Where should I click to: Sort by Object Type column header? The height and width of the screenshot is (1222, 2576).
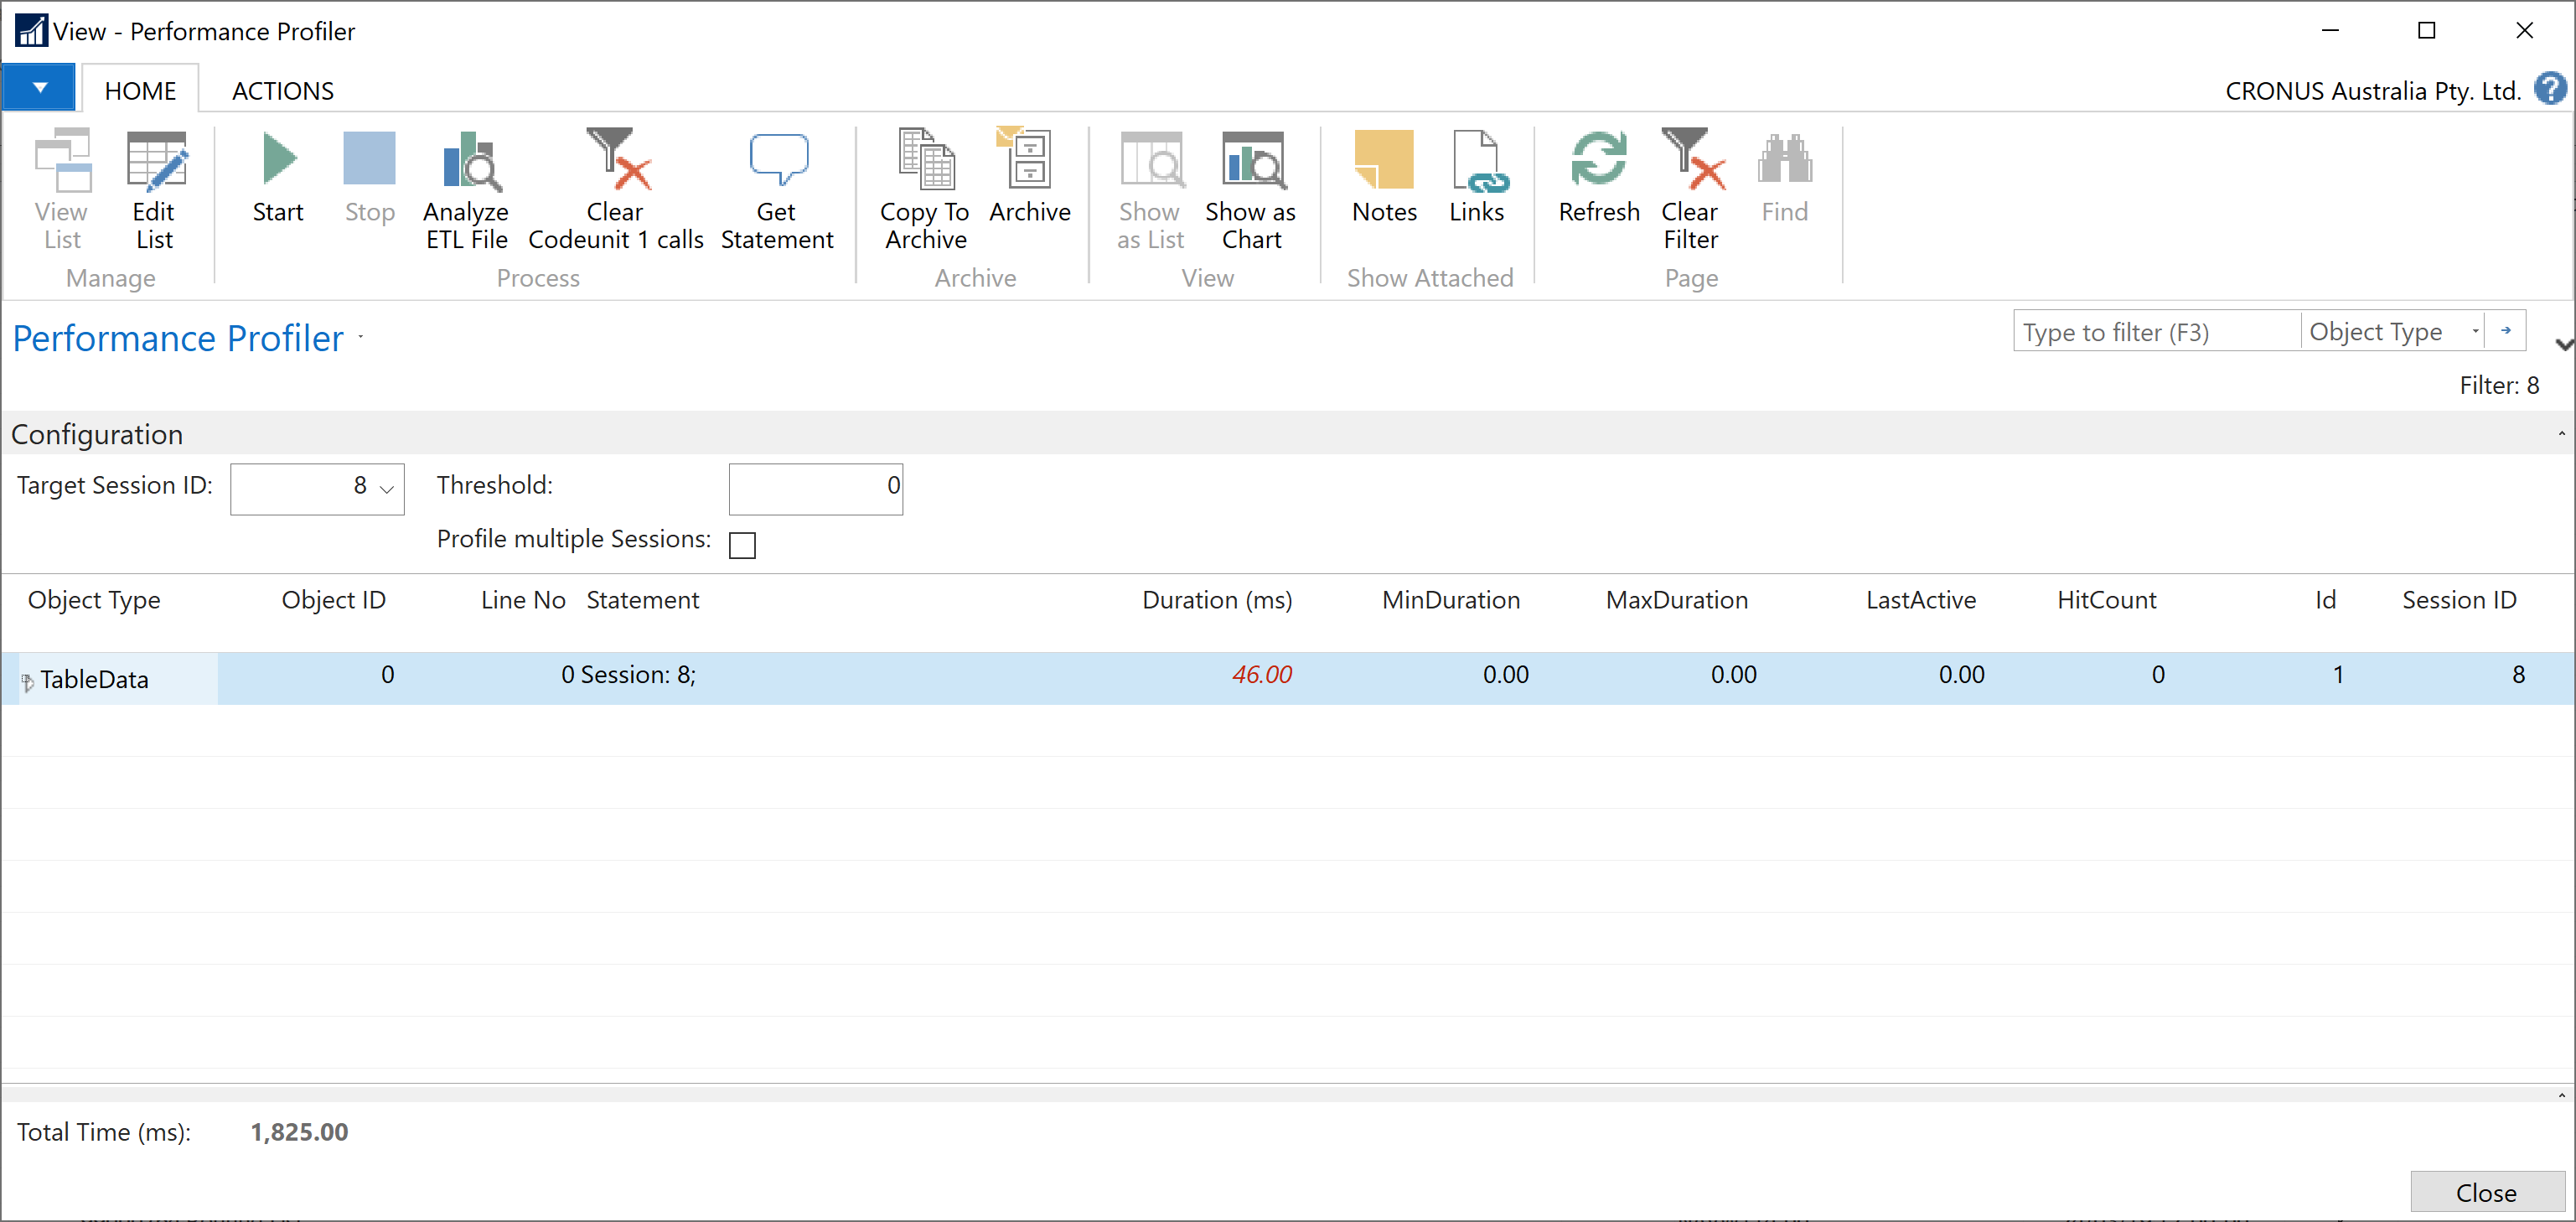tap(94, 600)
